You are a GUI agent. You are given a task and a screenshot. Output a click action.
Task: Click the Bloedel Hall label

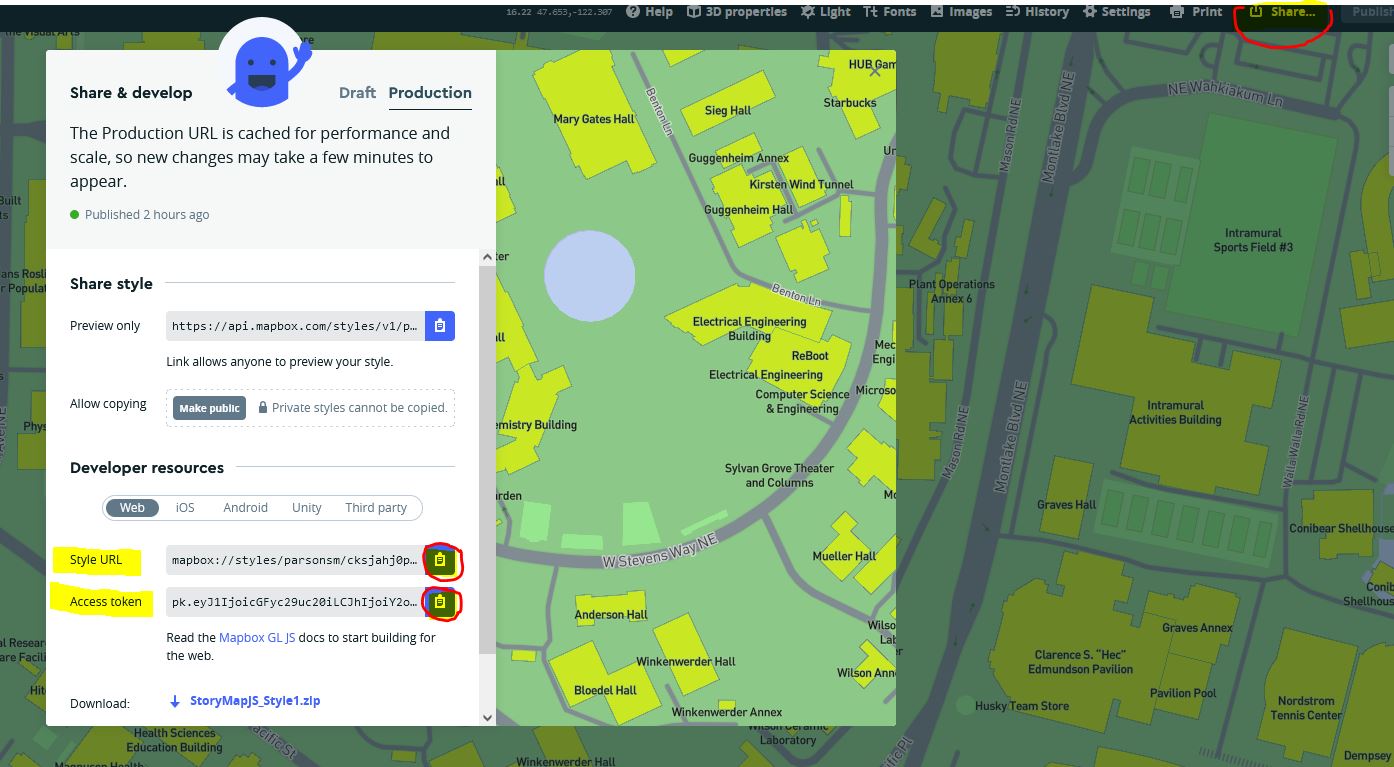[605, 690]
